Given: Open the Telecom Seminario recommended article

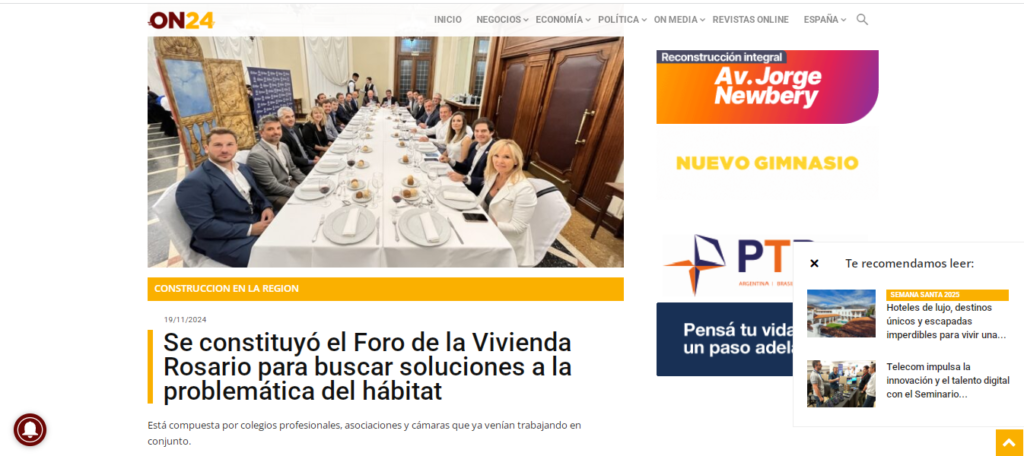Looking at the screenshot, I should click(x=948, y=380).
